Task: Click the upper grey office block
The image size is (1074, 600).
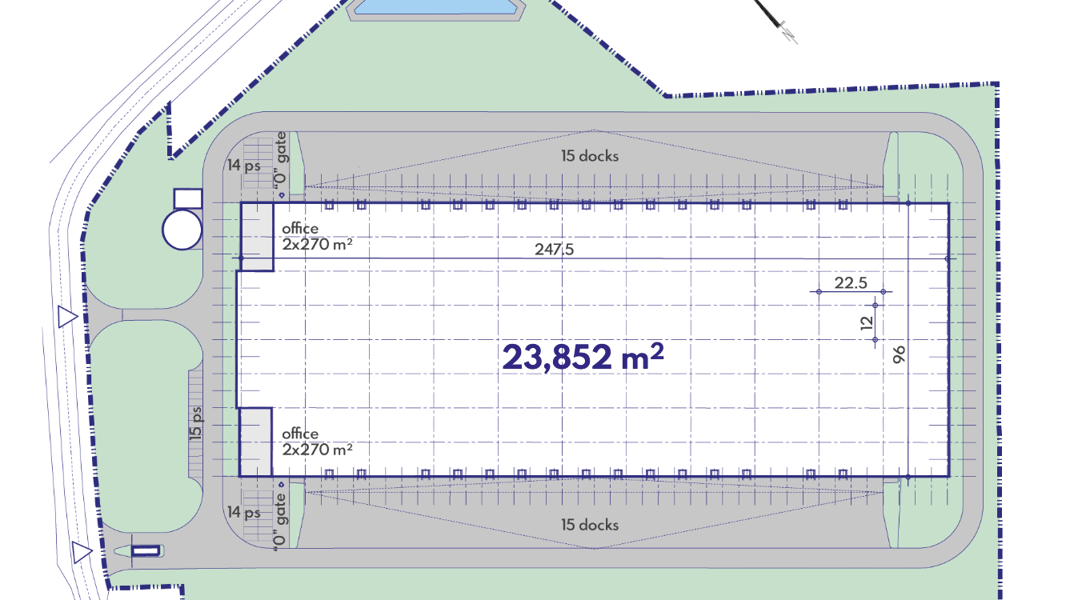Action: pyautogui.click(x=257, y=236)
